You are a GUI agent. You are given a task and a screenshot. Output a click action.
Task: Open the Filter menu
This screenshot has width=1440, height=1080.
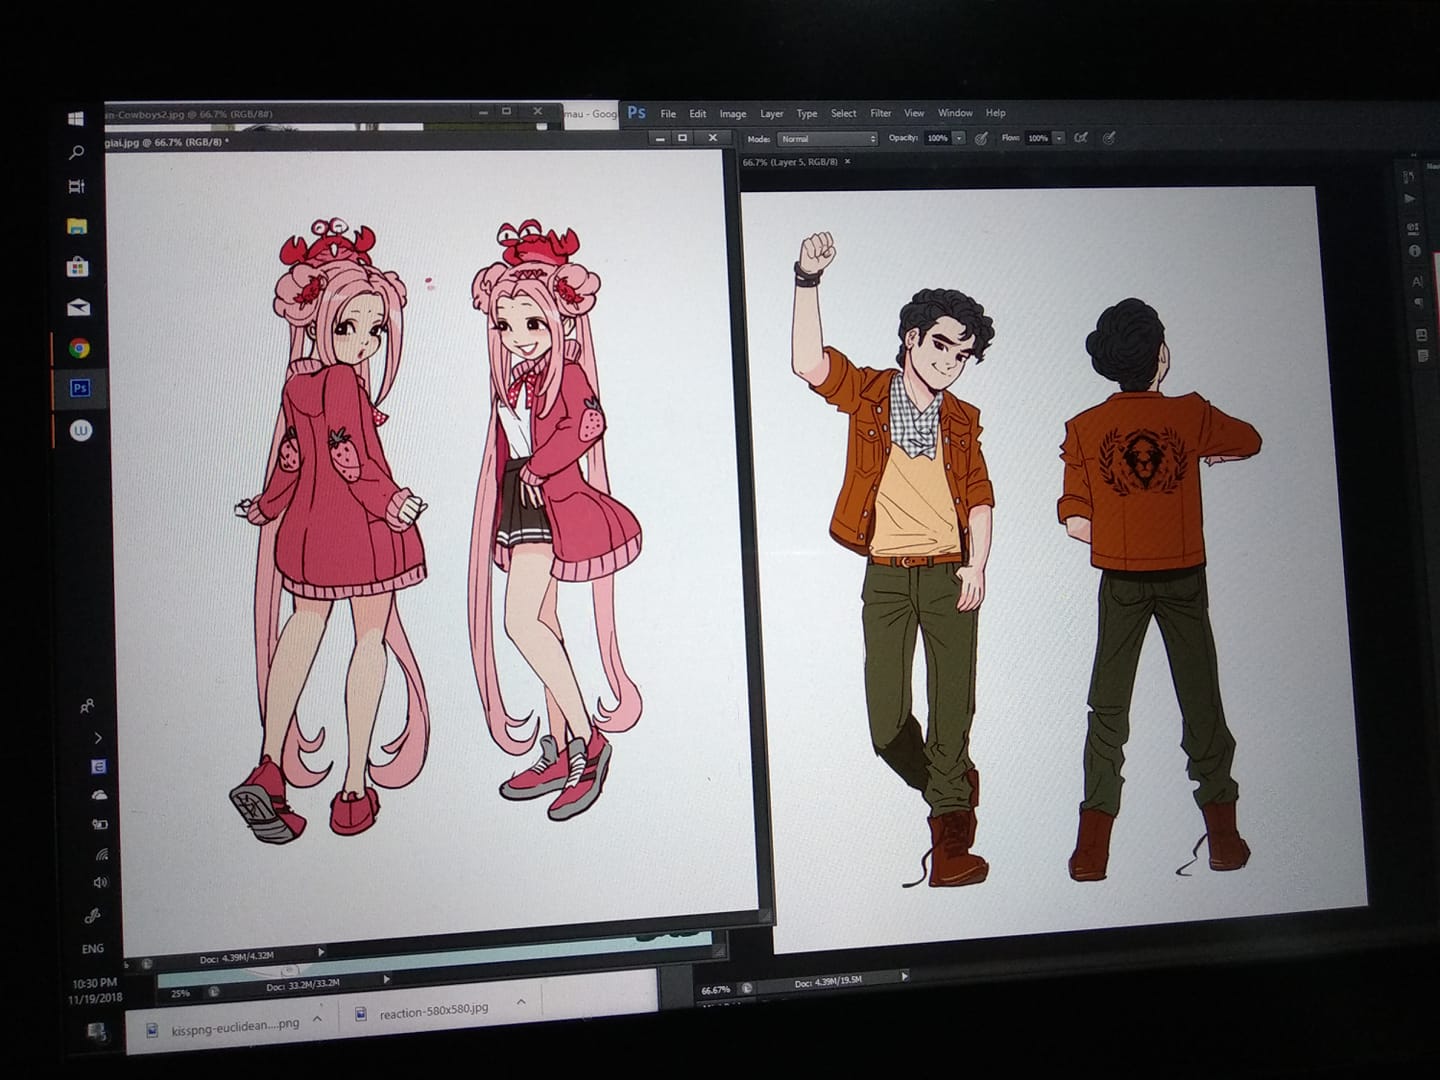pyautogui.click(x=881, y=113)
